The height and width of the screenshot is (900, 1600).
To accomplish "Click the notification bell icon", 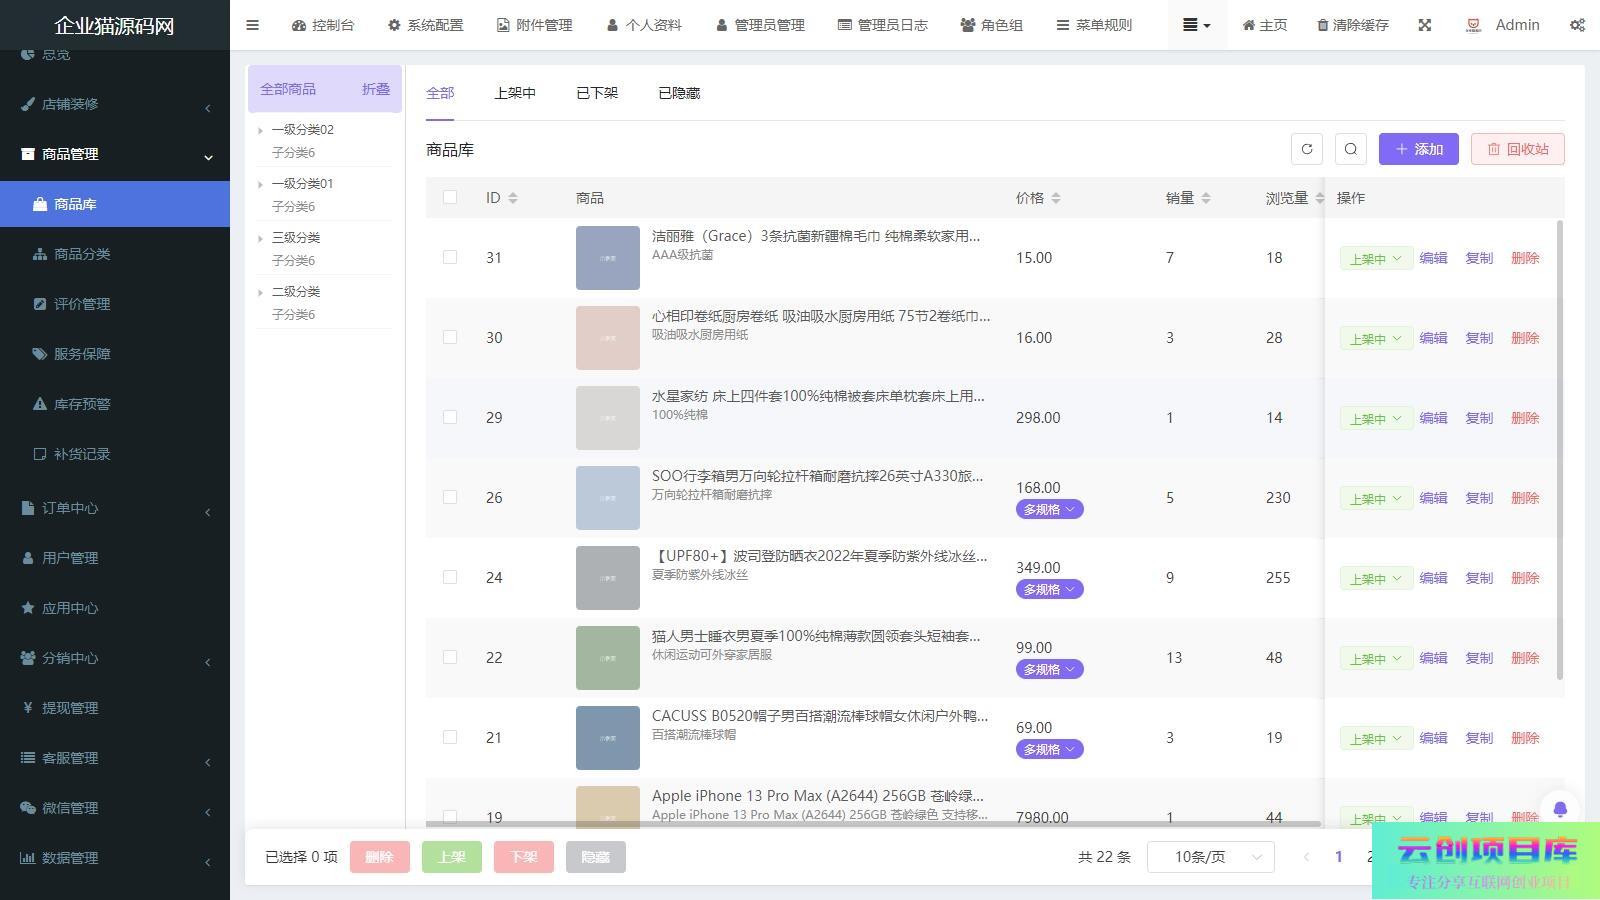I will point(1559,809).
